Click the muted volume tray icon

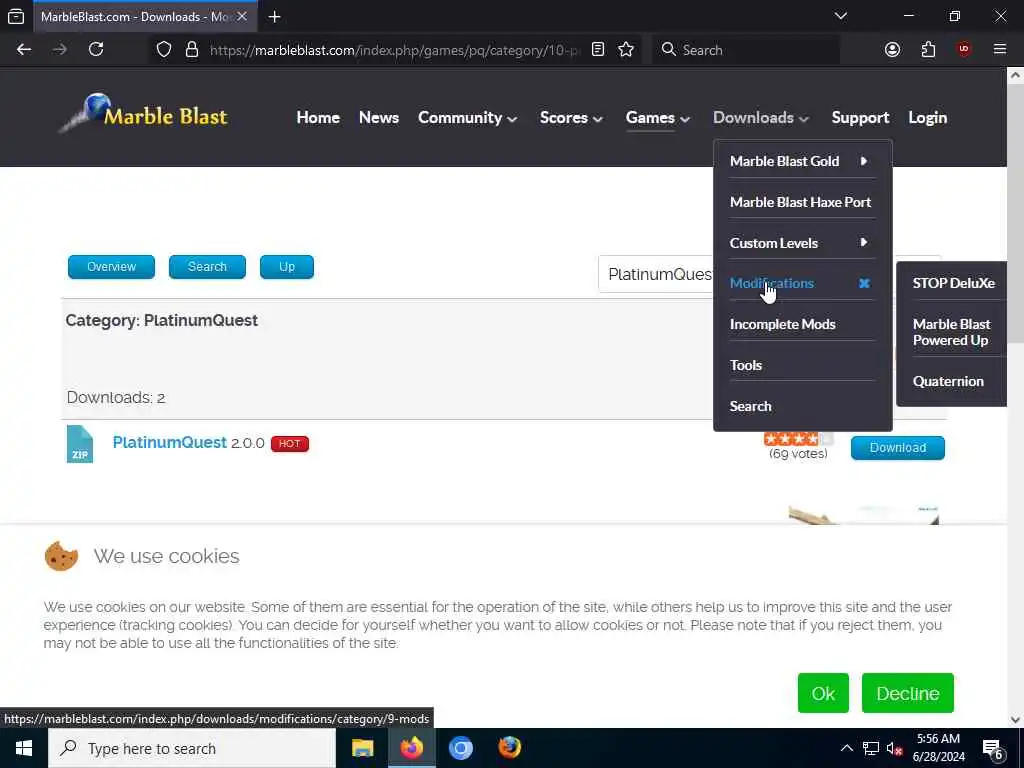pos(894,748)
